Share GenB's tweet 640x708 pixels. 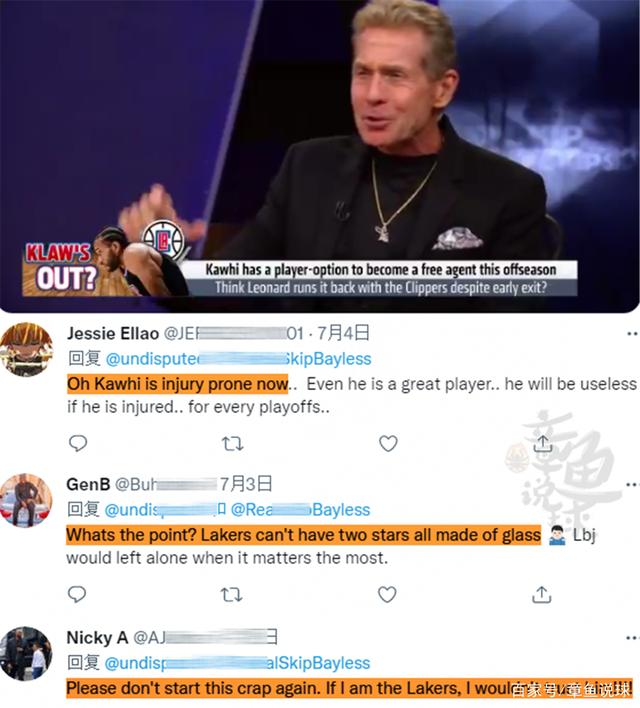pyautogui.click(x=542, y=595)
